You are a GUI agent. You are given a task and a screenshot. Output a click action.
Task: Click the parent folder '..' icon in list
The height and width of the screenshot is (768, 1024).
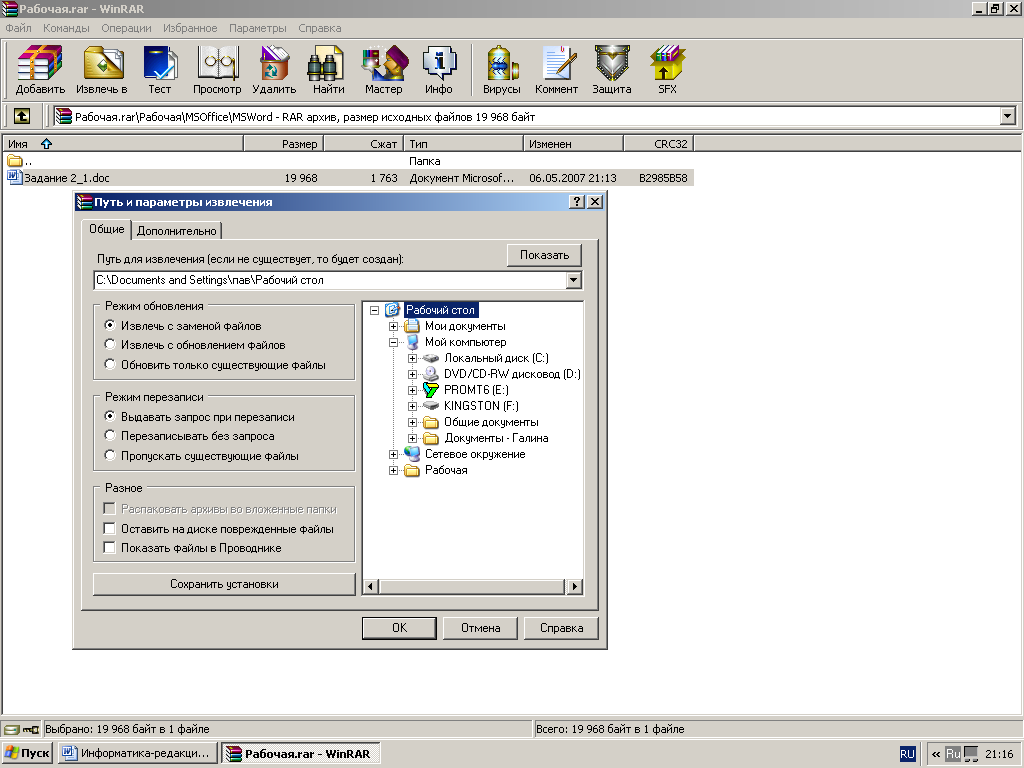[14, 161]
